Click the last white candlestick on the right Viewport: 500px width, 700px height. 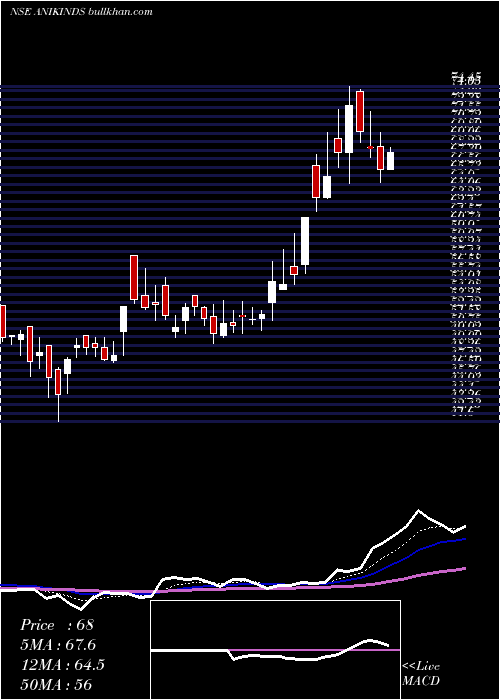tap(391, 161)
